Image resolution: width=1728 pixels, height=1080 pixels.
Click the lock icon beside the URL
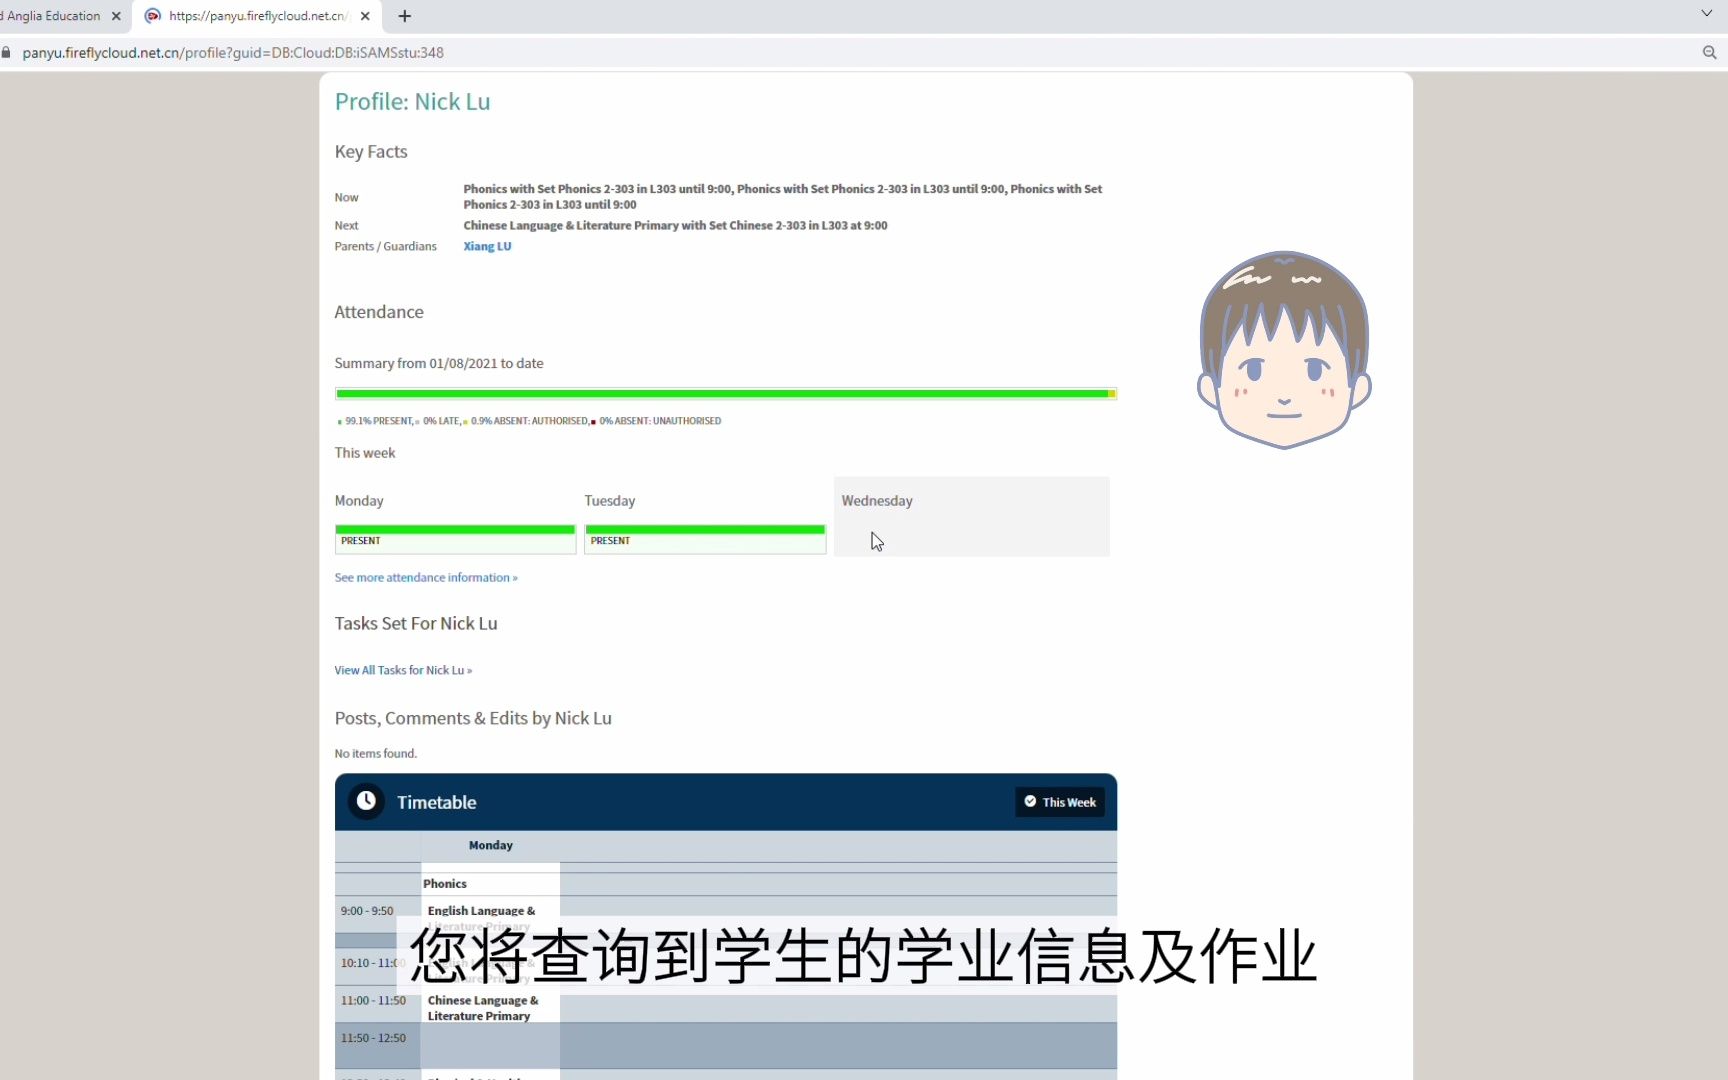pyautogui.click(x=6, y=52)
